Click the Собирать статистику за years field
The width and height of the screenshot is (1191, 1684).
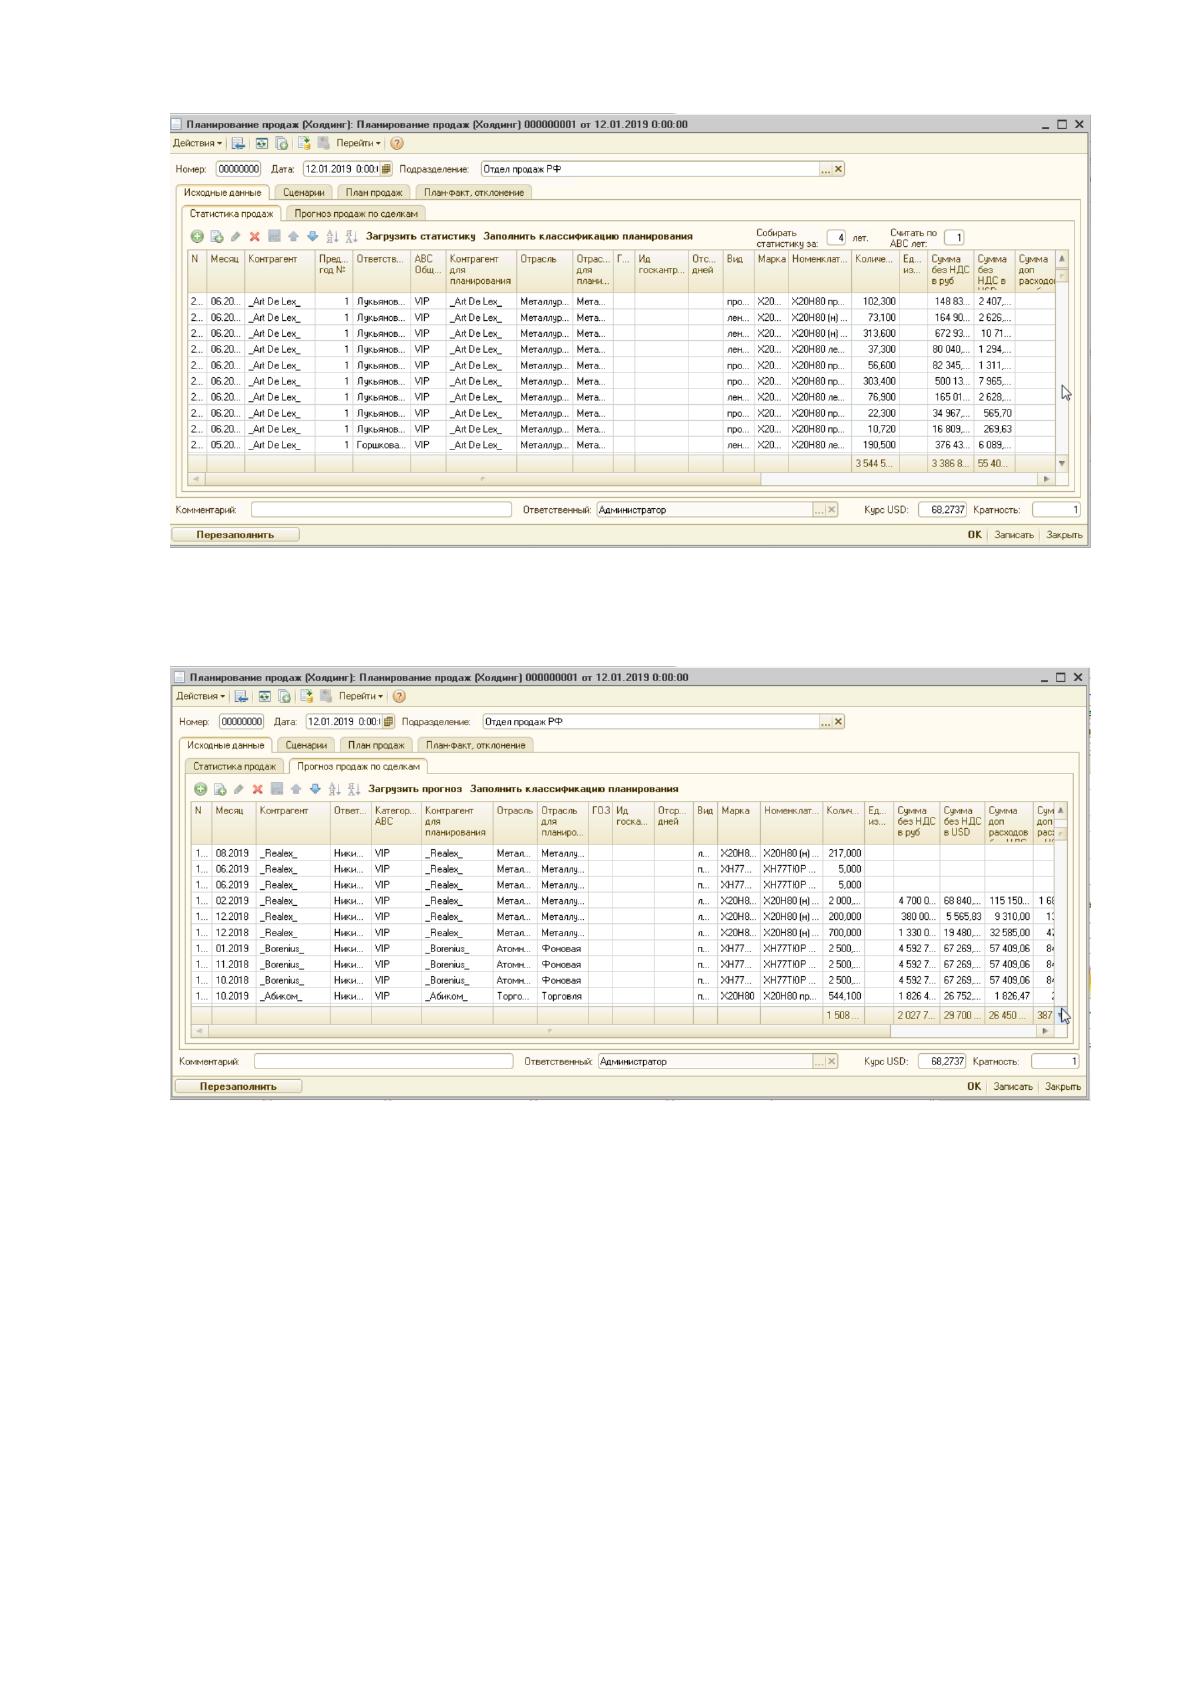click(836, 238)
